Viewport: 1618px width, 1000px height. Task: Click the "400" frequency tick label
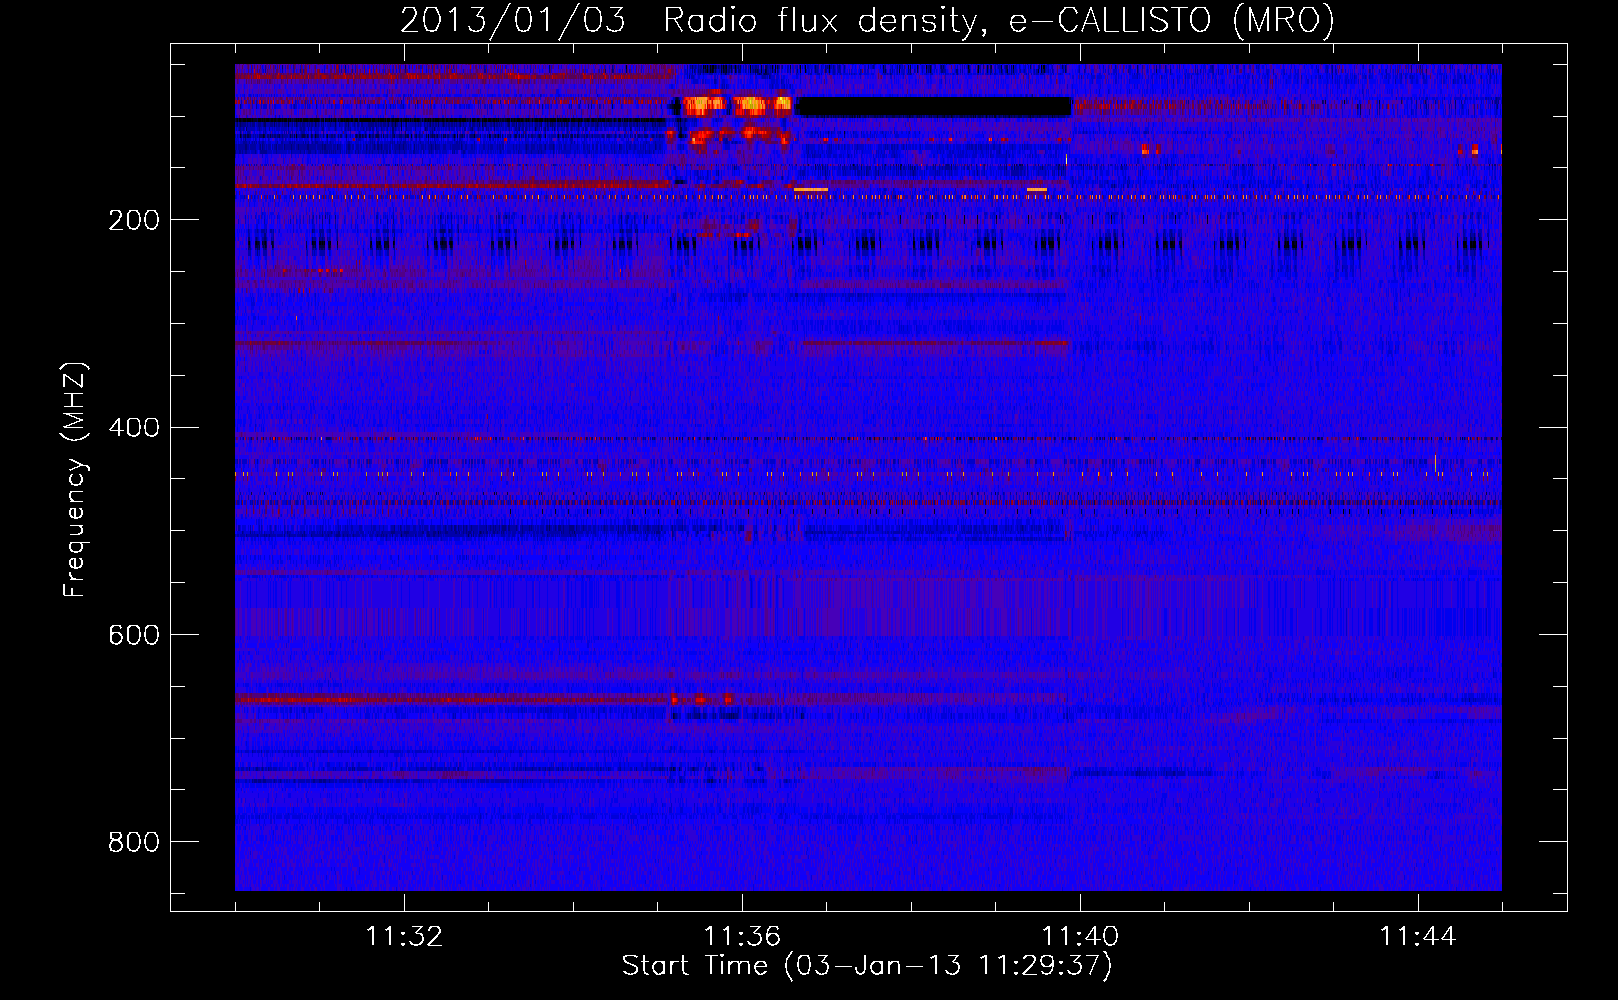point(134,428)
